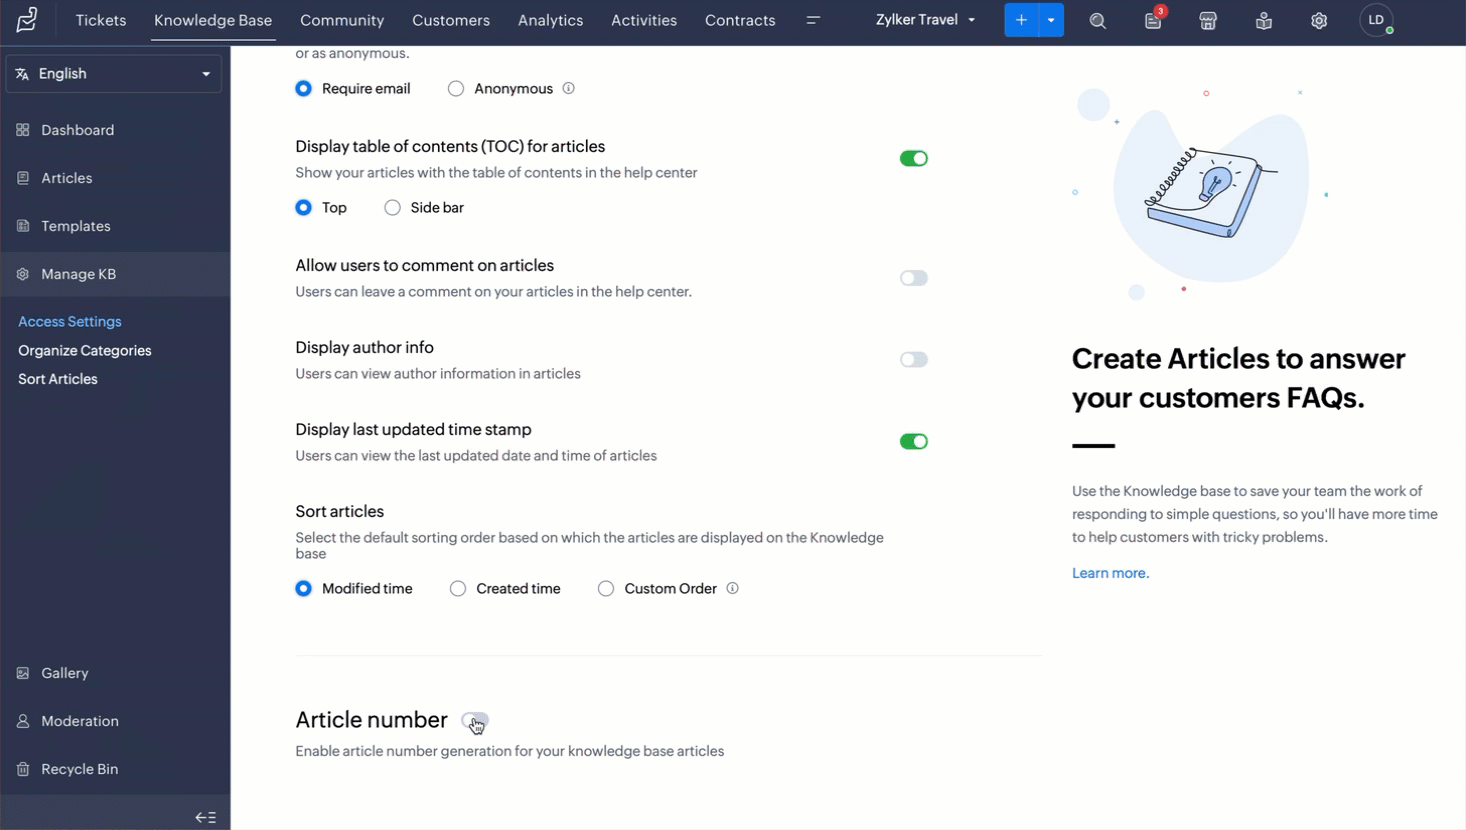The height and width of the screenshot is (830, 1466).
Task: Turn on Display author info toggle
Action: pyautogui.click(x=913, y=360)
